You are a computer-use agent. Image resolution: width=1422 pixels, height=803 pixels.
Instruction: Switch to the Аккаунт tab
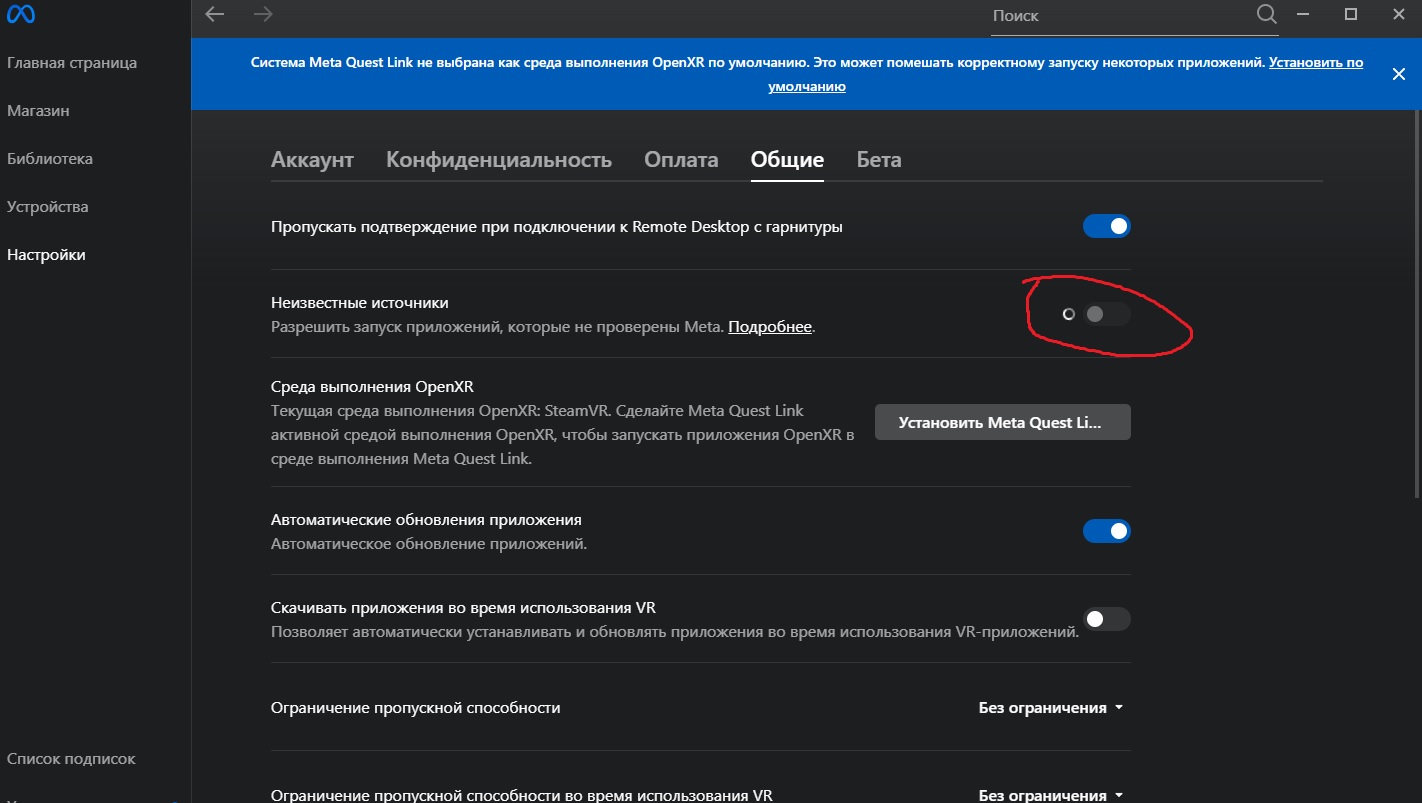coord(312,160)
